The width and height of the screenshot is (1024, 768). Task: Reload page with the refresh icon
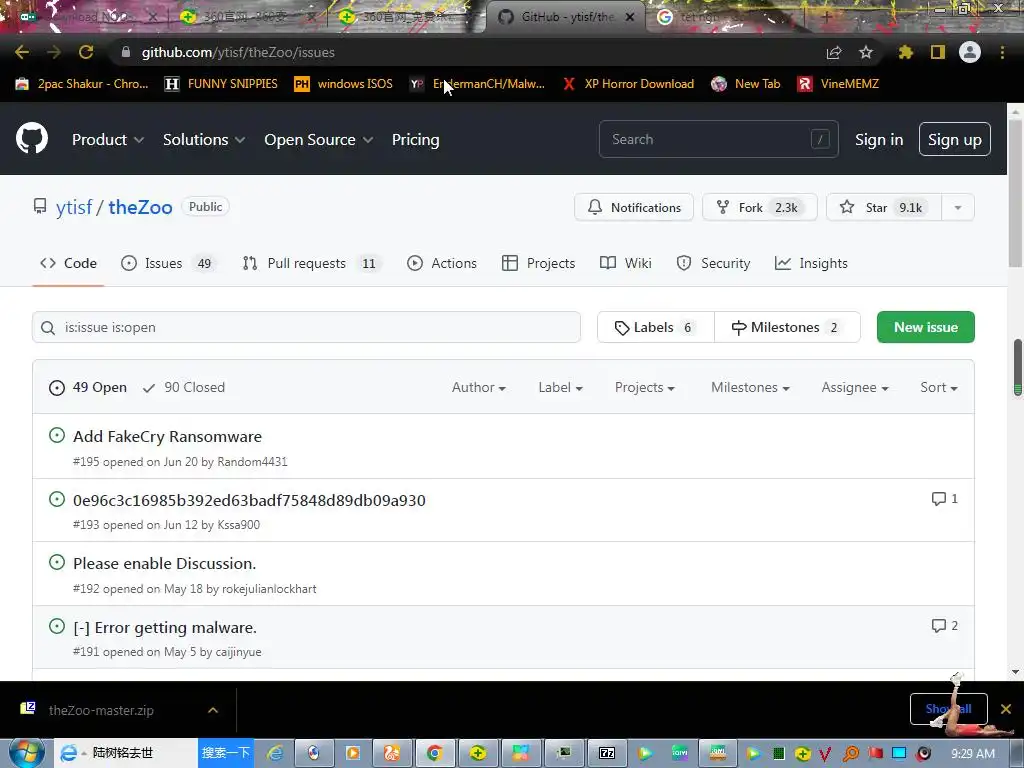pos(86,52)
